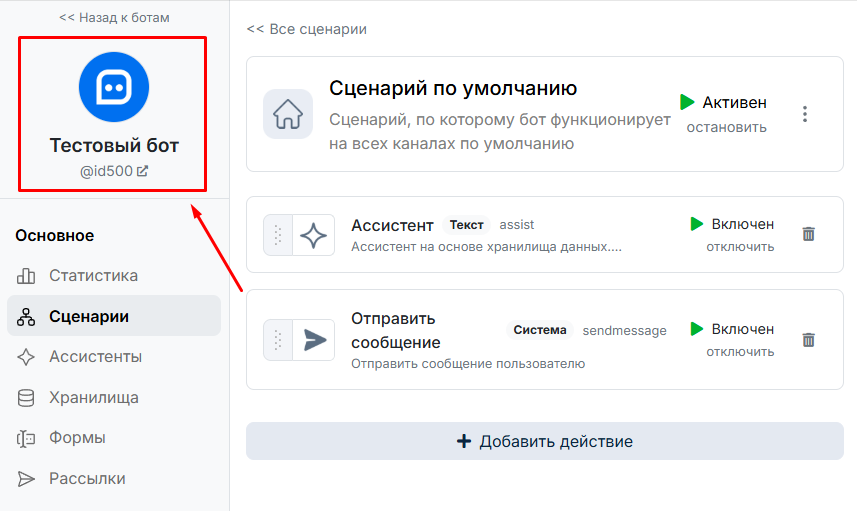Go back via Назад к ботам link
Viewport: 857px width, 511px height.
coord(114,17)
